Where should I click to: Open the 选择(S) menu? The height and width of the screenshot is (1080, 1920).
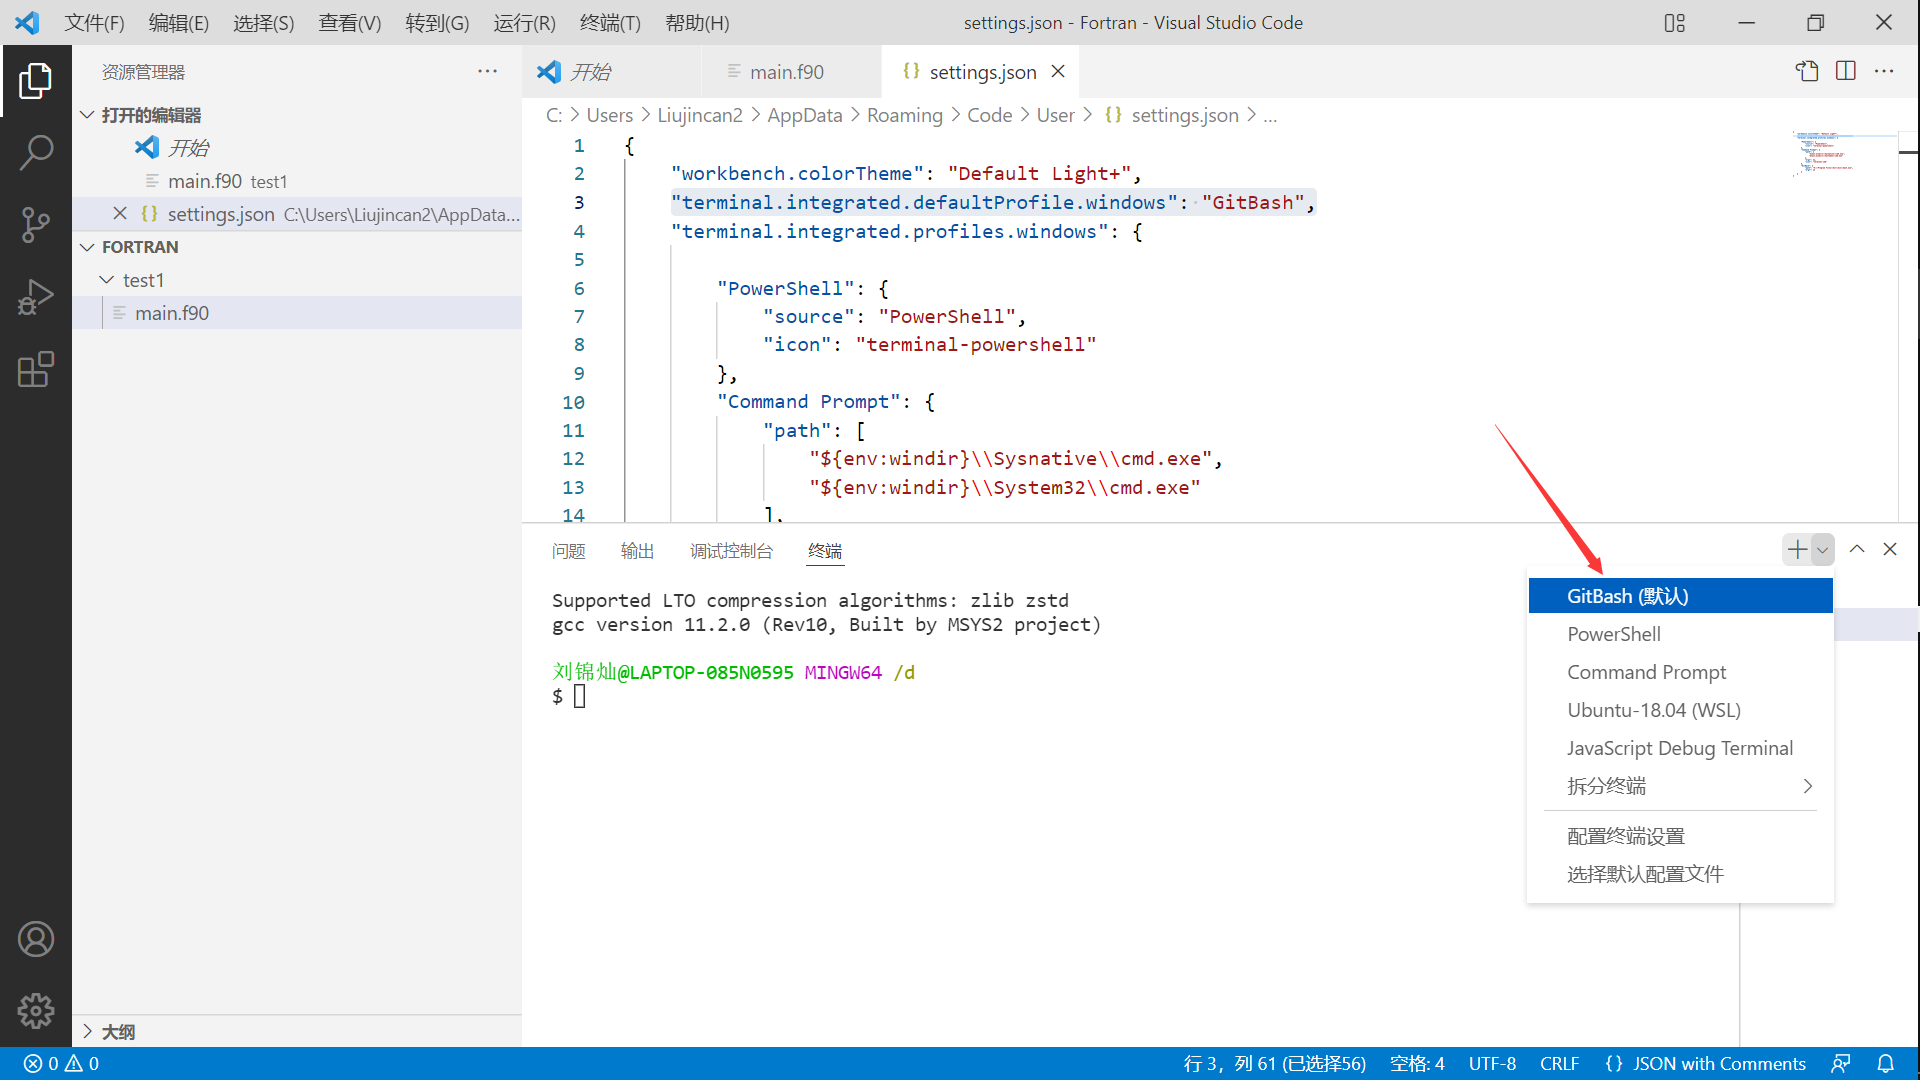pos(263,22)
